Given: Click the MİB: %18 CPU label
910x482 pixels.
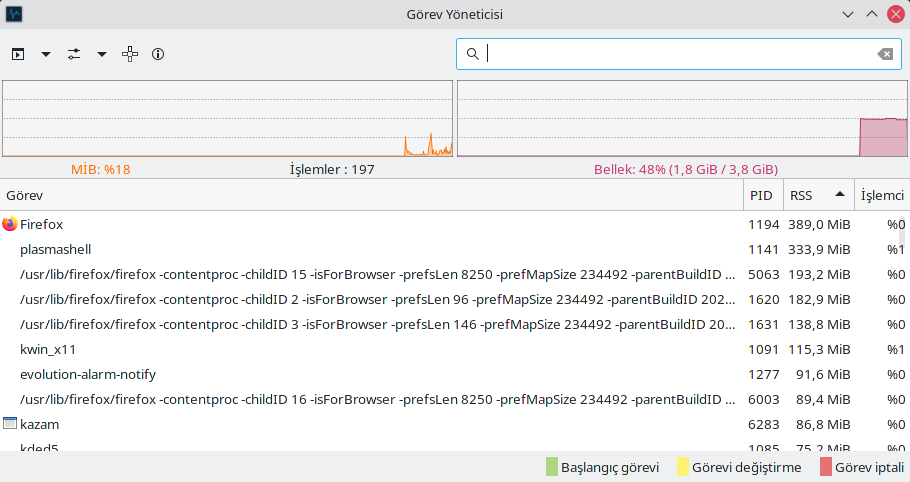Looking at the screenshot, I should [100, 169].
